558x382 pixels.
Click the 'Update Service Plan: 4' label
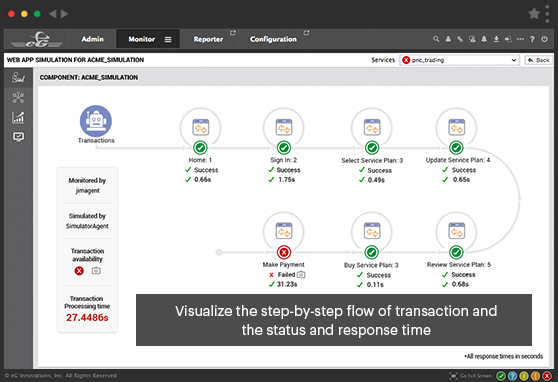pyautogui.click(x=458, y=160)
